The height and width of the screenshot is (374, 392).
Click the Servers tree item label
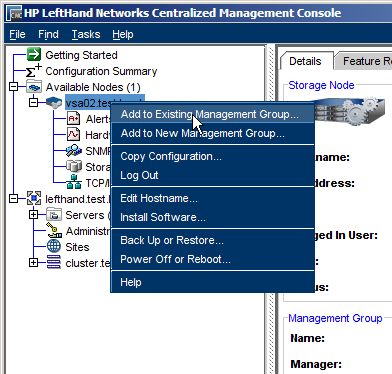[x=85, y=215]
